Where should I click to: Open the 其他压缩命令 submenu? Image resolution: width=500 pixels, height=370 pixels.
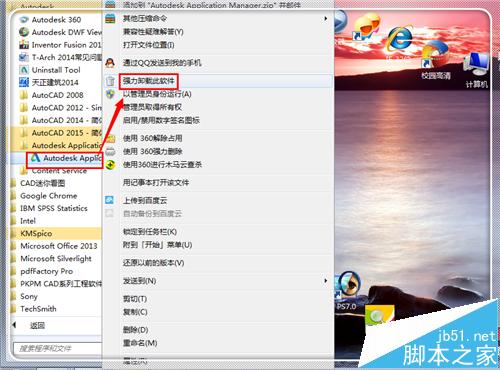pos(218,18)
